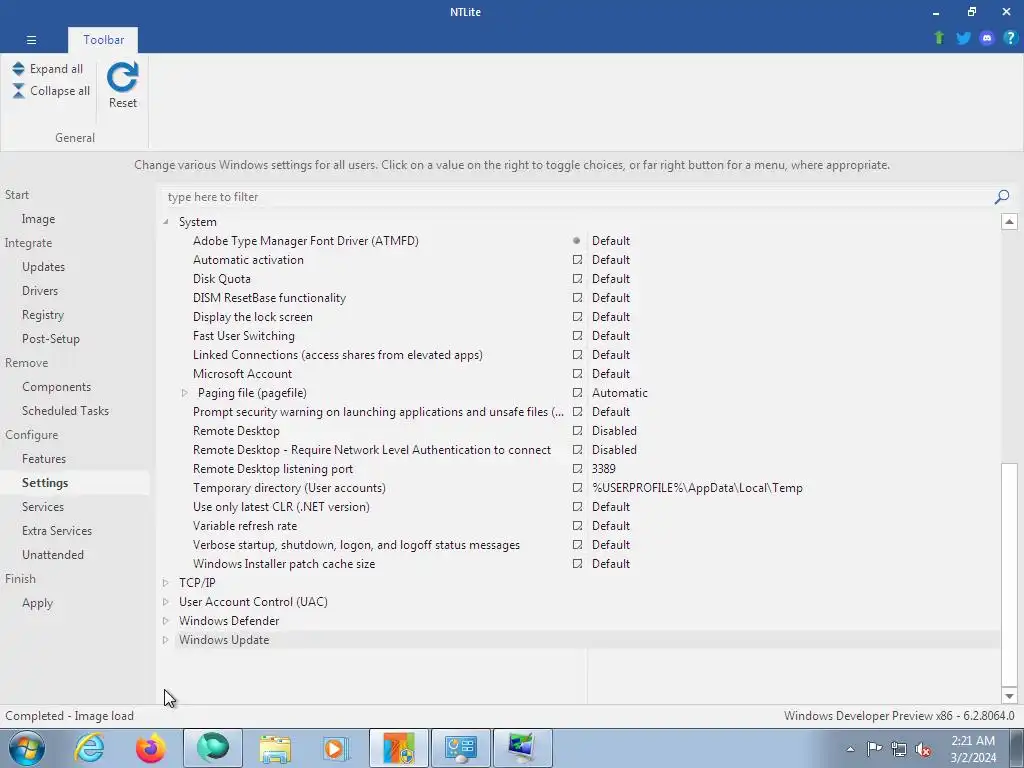Launch Internet Explorer from taskbar
Screen dimensions: 1024x768
pos(89,748)
